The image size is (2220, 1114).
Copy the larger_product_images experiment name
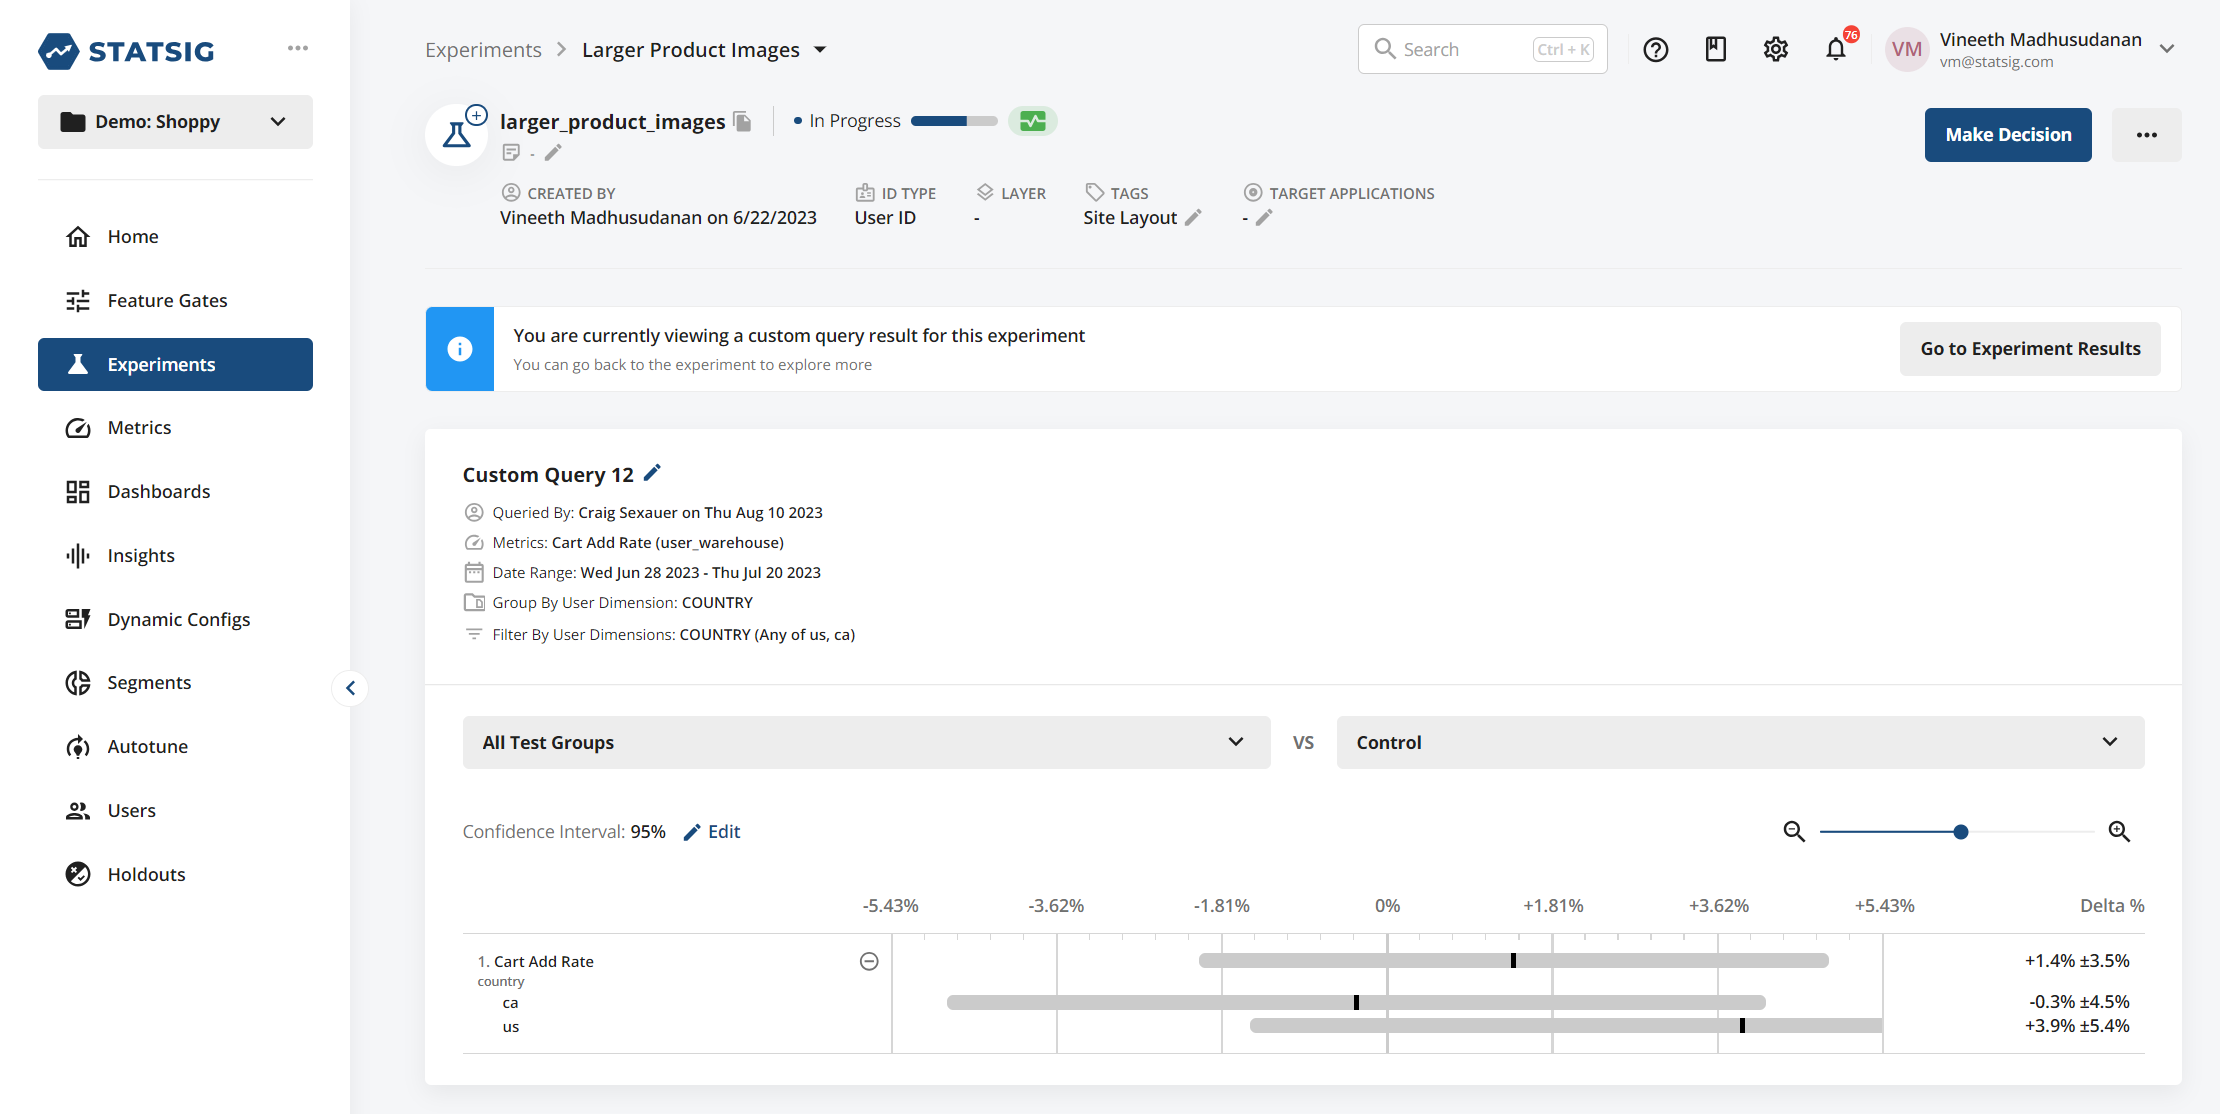[x=742, y=122]
